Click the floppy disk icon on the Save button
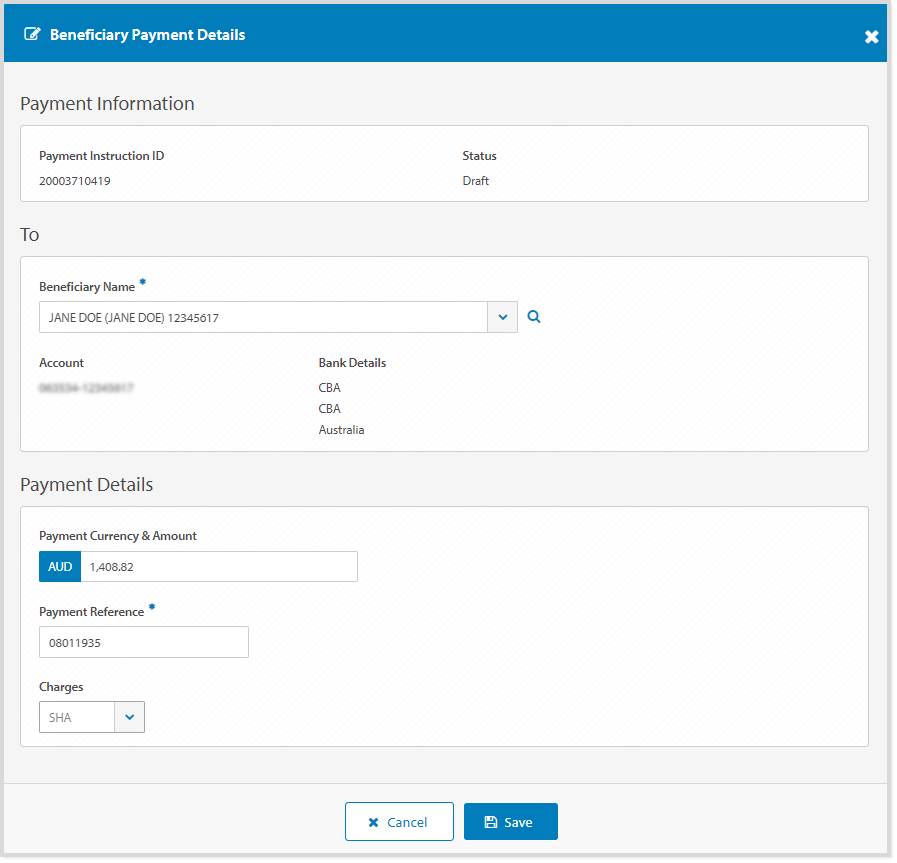 [492, 820]
